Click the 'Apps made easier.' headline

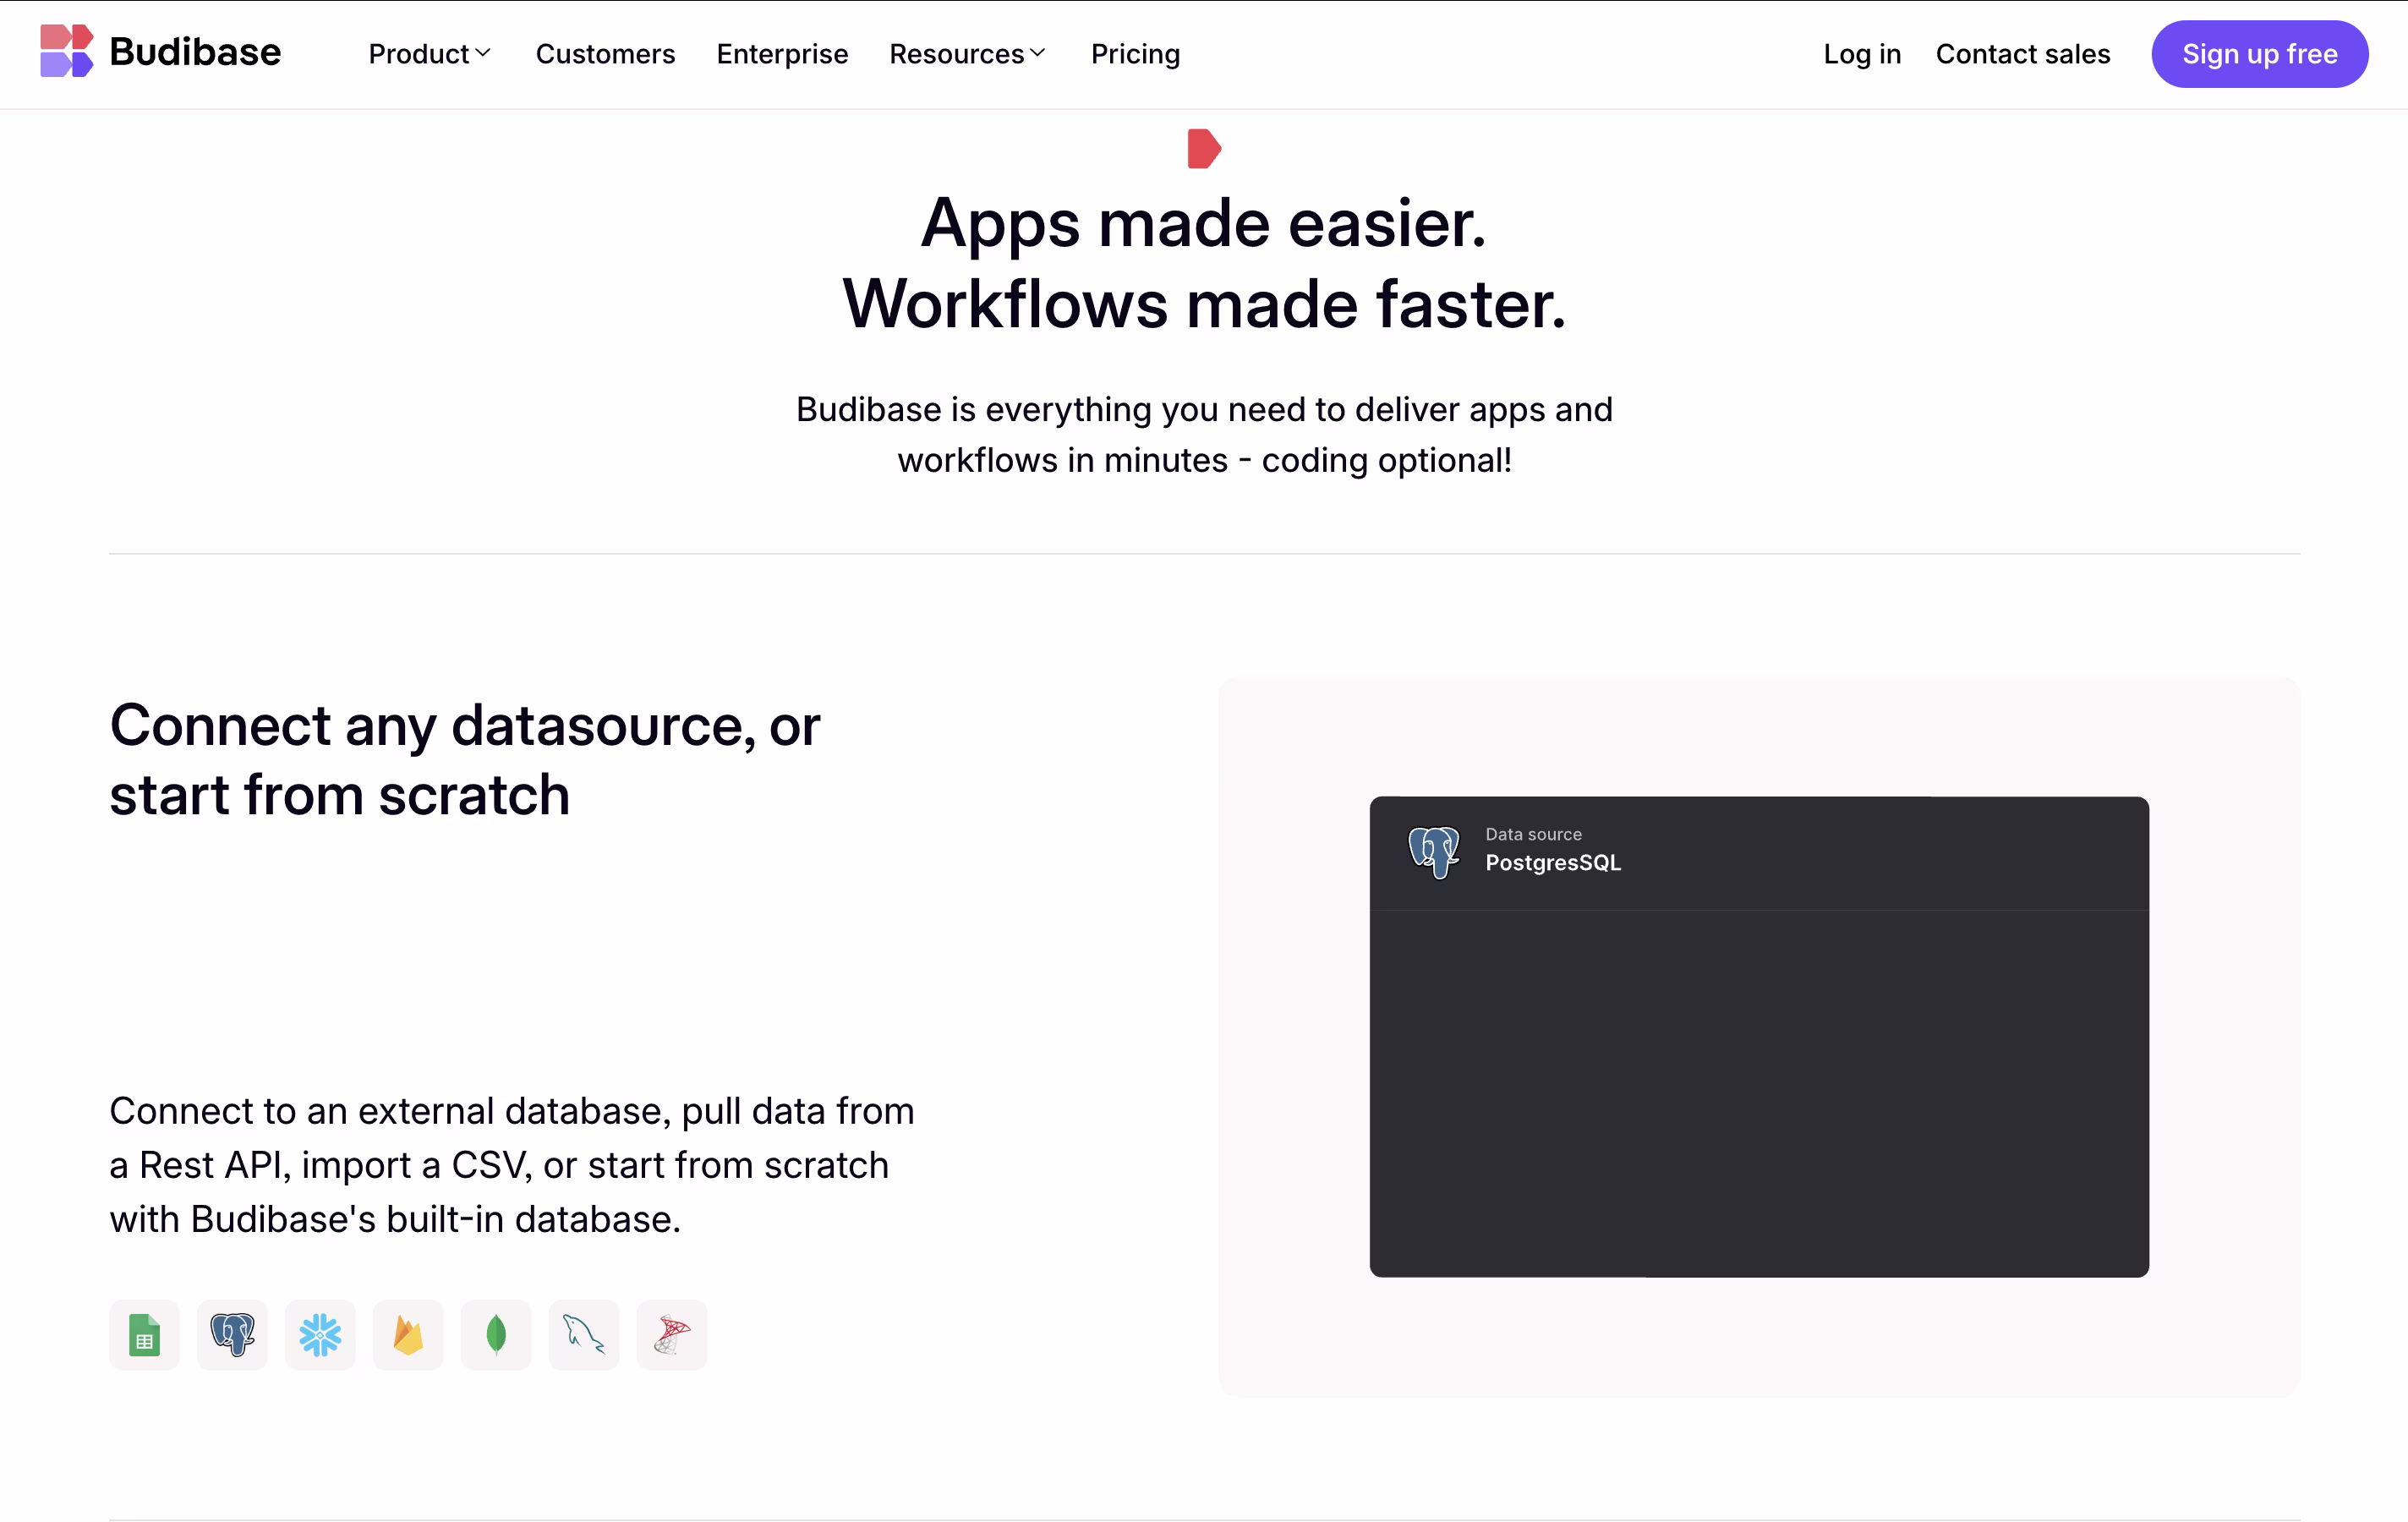point(1203,223)
